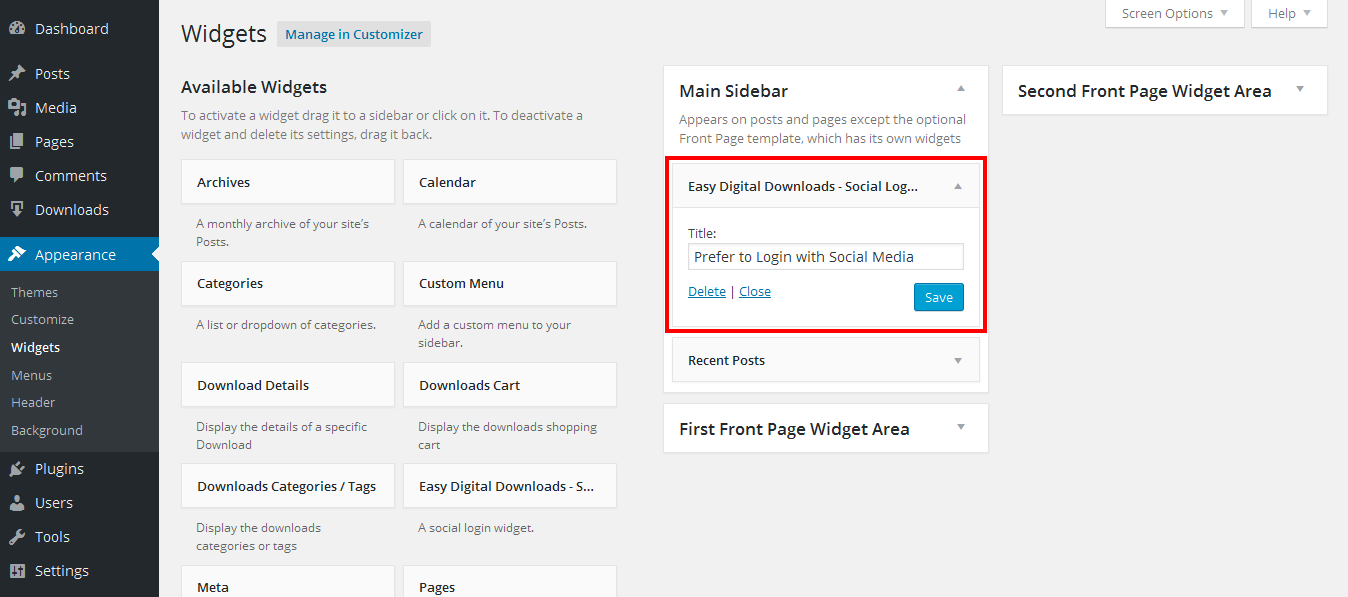Save the social login widget
The image size is (1348, 597).
pyautogui.click(x=938, y=297)
